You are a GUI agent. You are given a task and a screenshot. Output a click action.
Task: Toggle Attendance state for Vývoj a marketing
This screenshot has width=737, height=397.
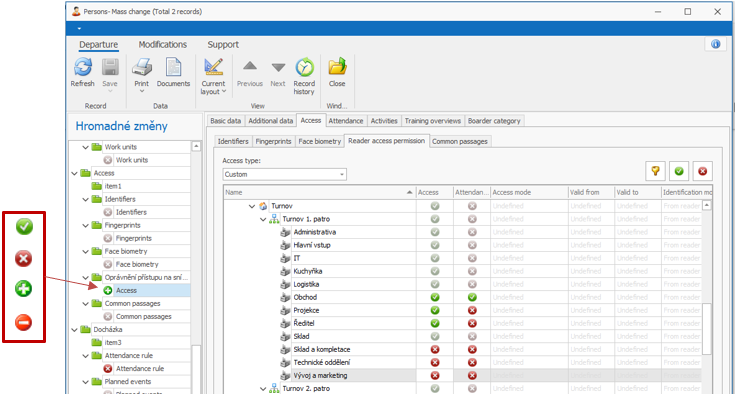pyautogui.click(x=472, y=376)
